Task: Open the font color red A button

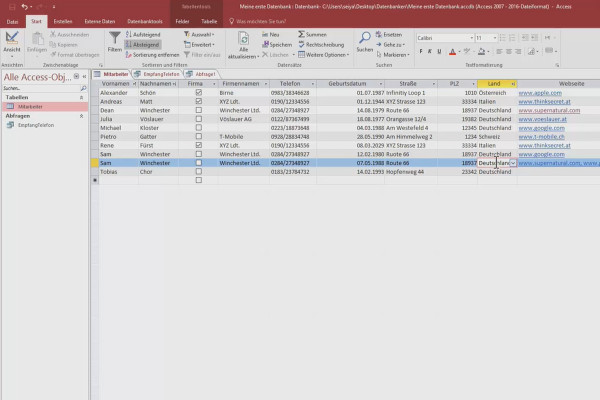Action: tap(452, 51)
